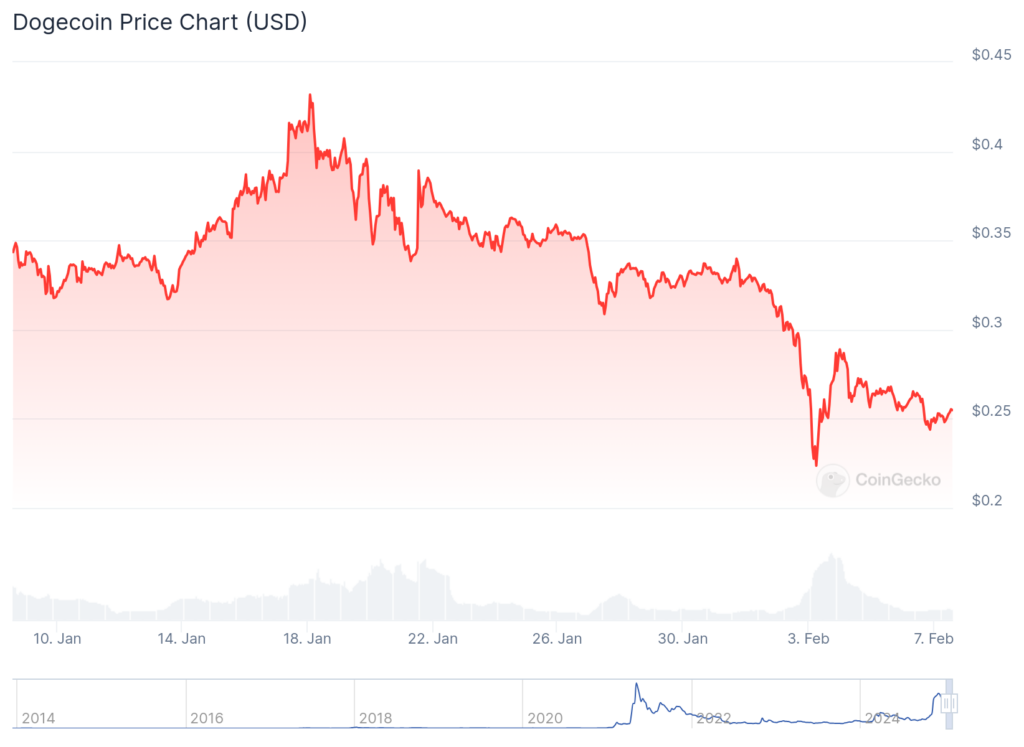Click the range handle on the navigator
The width and height of the screenshot is (1024, 747).
(x=949, y=703)
